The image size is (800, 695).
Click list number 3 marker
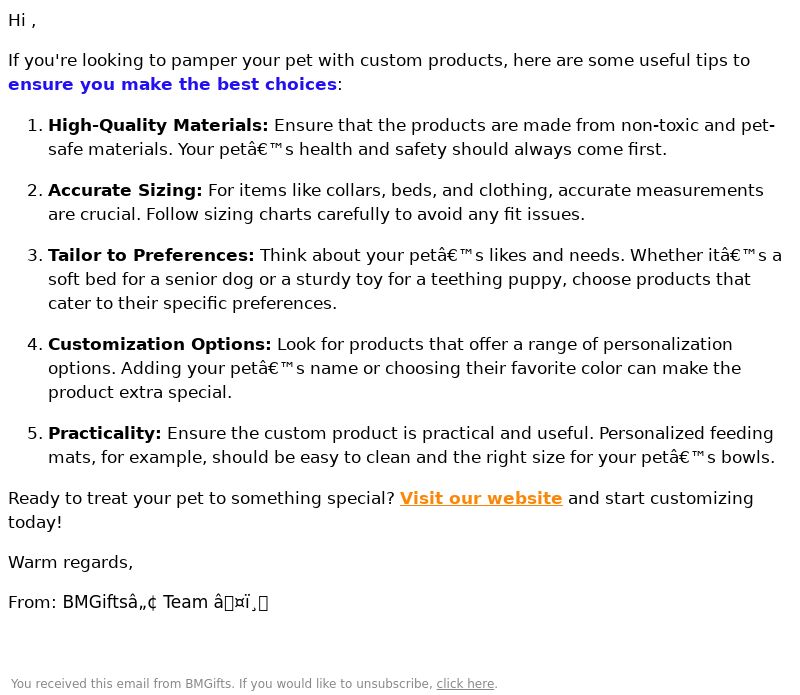click(x=35, y=255)
